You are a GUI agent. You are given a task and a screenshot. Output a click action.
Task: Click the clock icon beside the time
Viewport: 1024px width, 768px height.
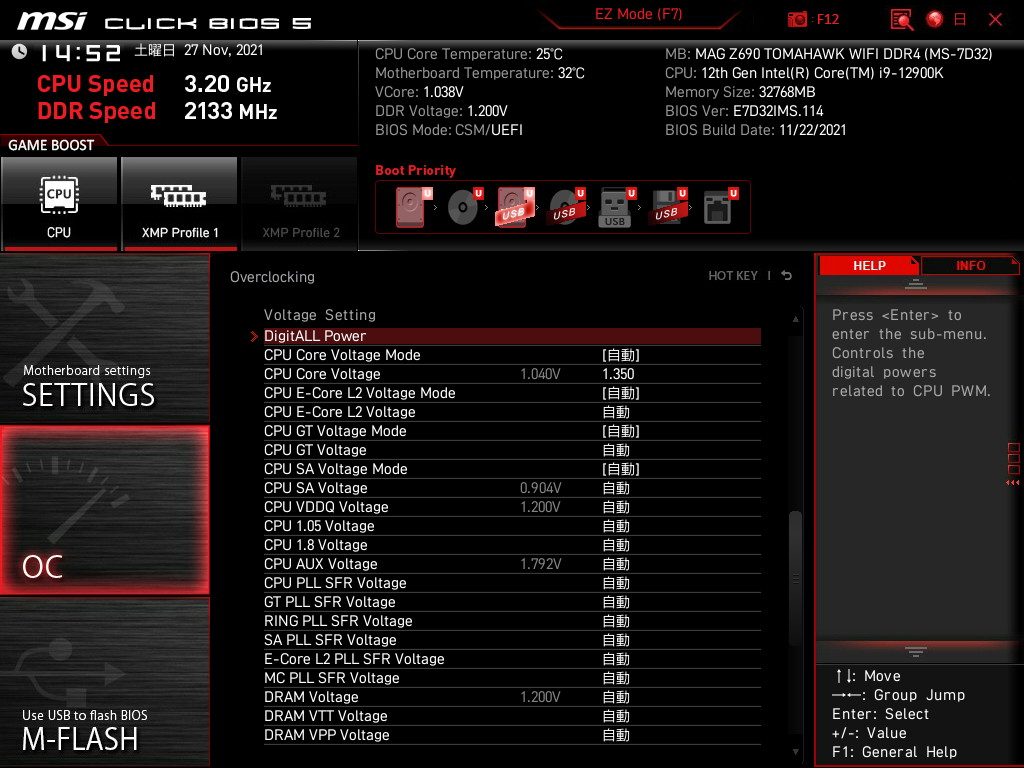[20, 51]
